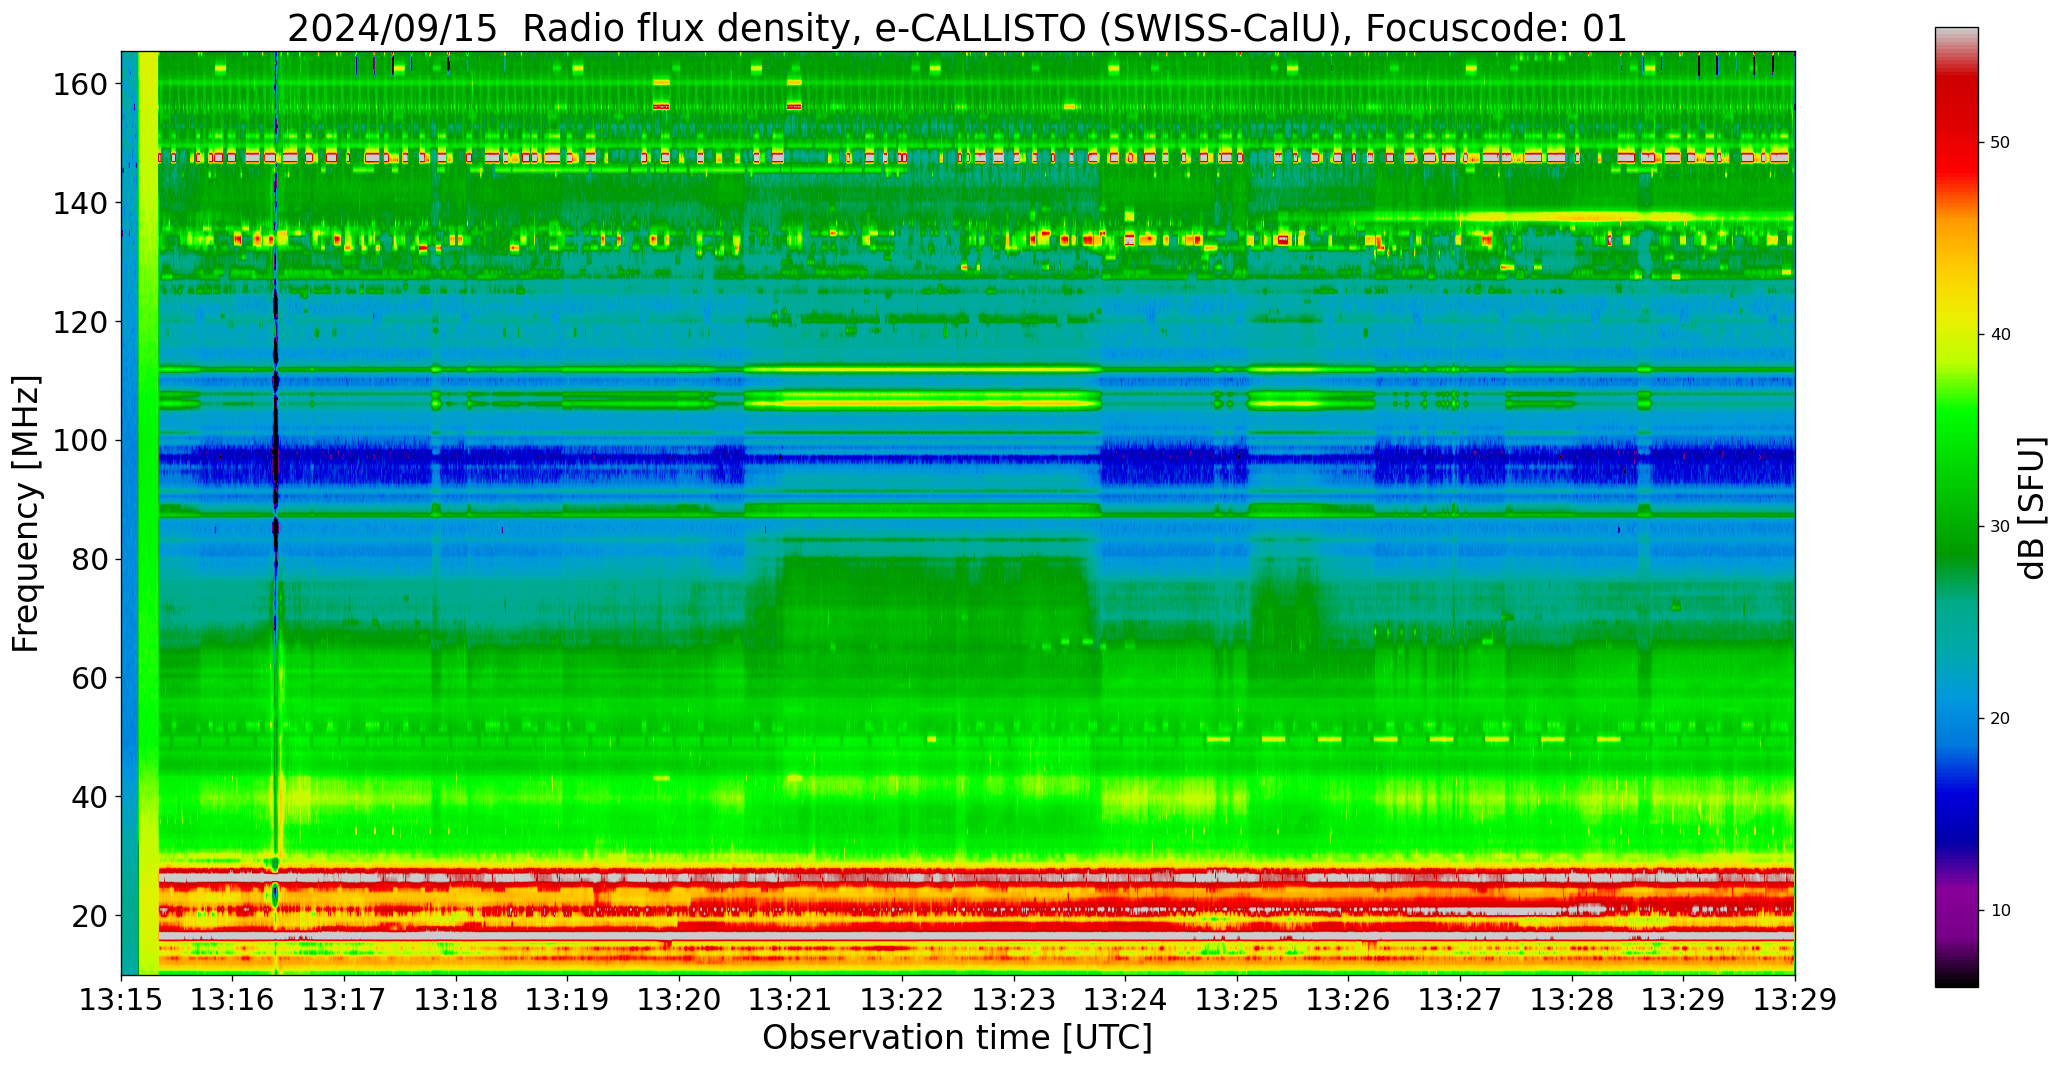This screenshot has height=1067, width=2062.
Task: Click the 13:21 time tick label
Action: click(791, 1000)
